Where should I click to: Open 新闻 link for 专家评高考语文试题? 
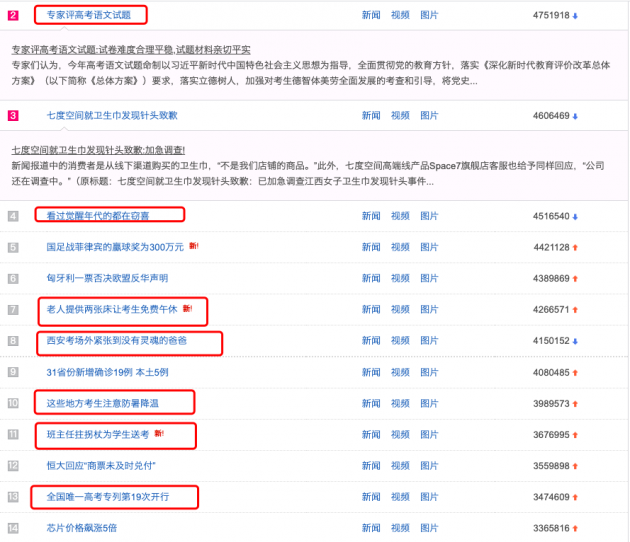point(371,16)
